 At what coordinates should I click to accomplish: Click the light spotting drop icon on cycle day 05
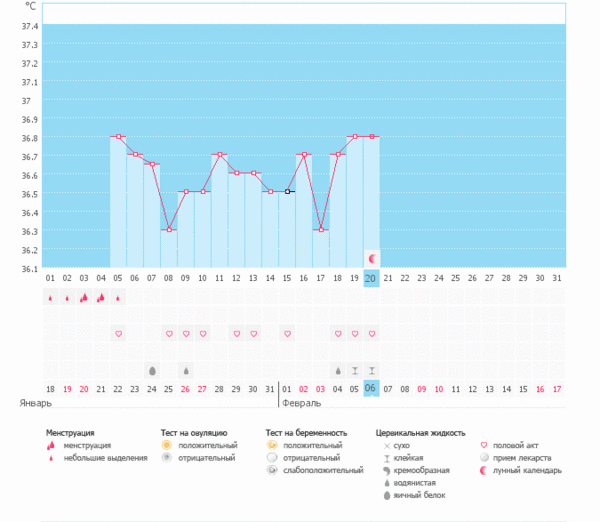click(x=118, y=297)
